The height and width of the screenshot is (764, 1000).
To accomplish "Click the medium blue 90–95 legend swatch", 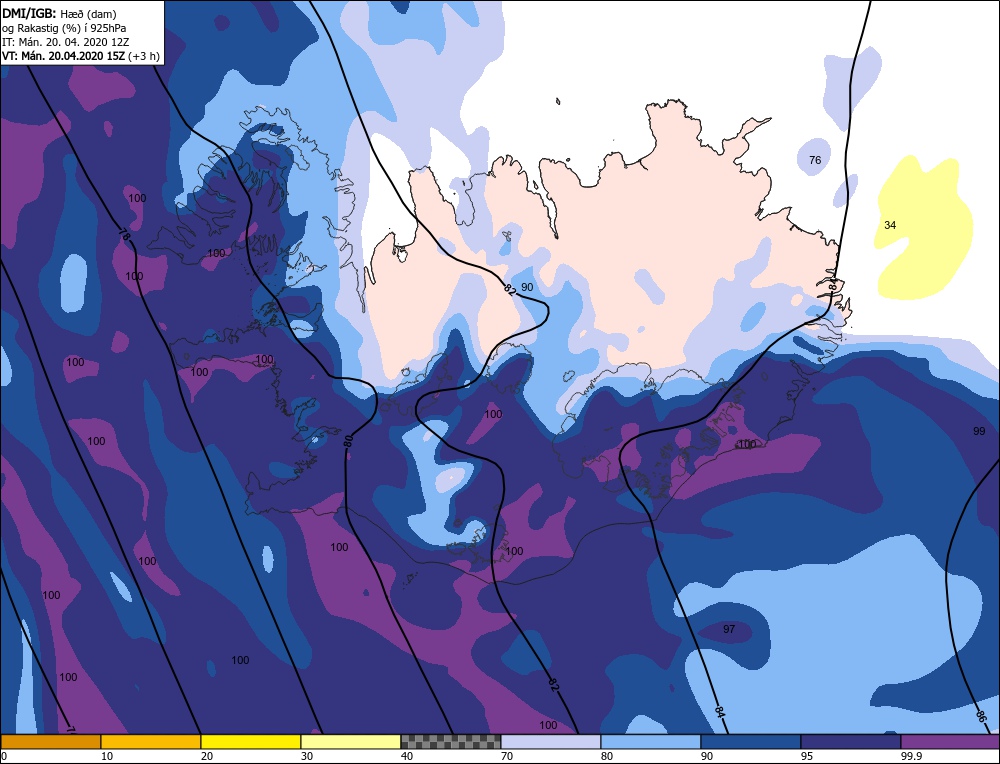I will point(751,742).
